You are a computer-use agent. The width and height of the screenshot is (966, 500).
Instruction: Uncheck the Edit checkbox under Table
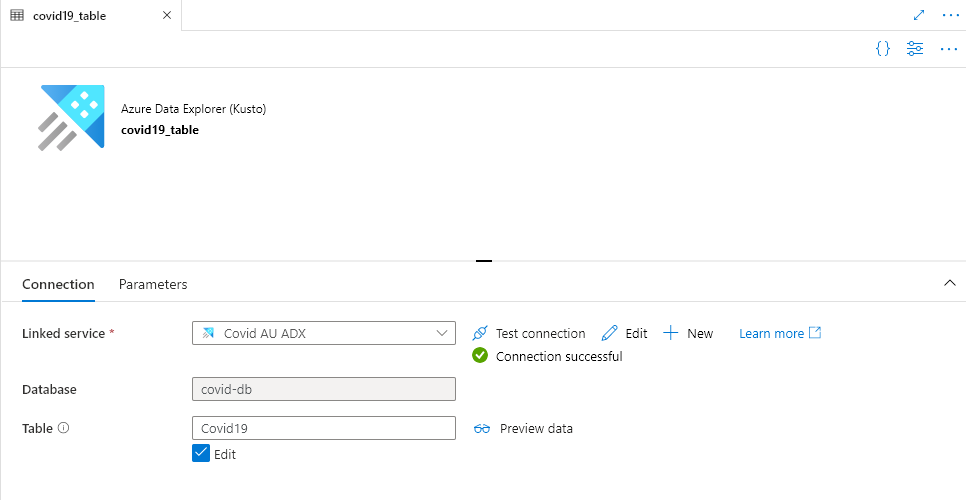coord(201,454)
